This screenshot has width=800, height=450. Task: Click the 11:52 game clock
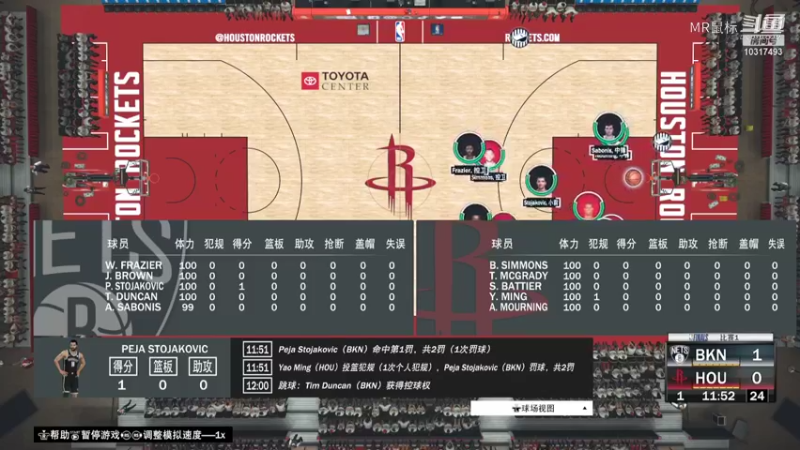point(718,396)
